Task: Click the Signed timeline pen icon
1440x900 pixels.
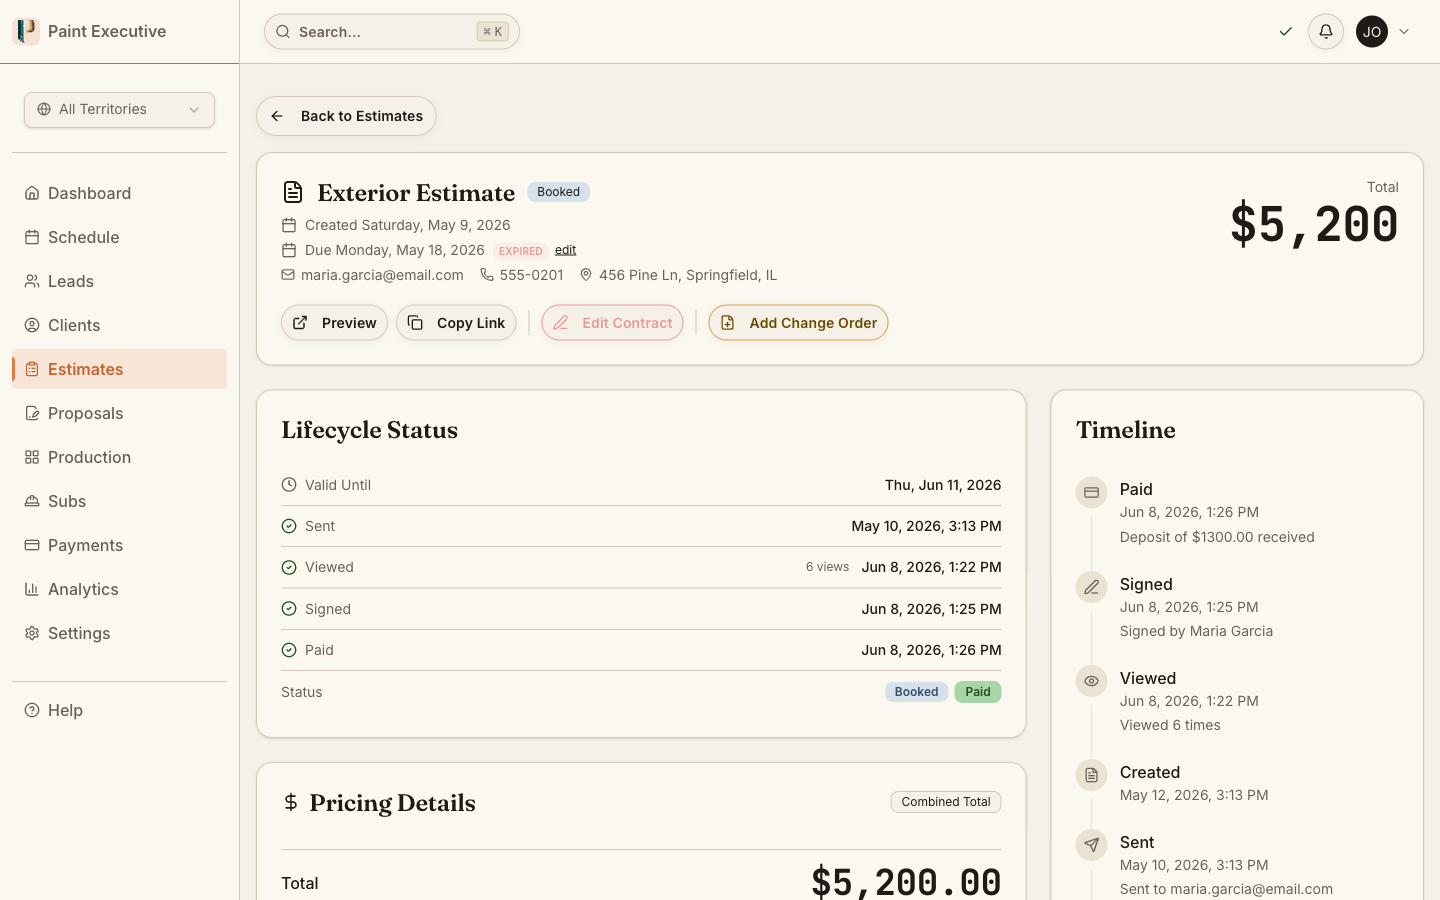Action: point(1091,587)
